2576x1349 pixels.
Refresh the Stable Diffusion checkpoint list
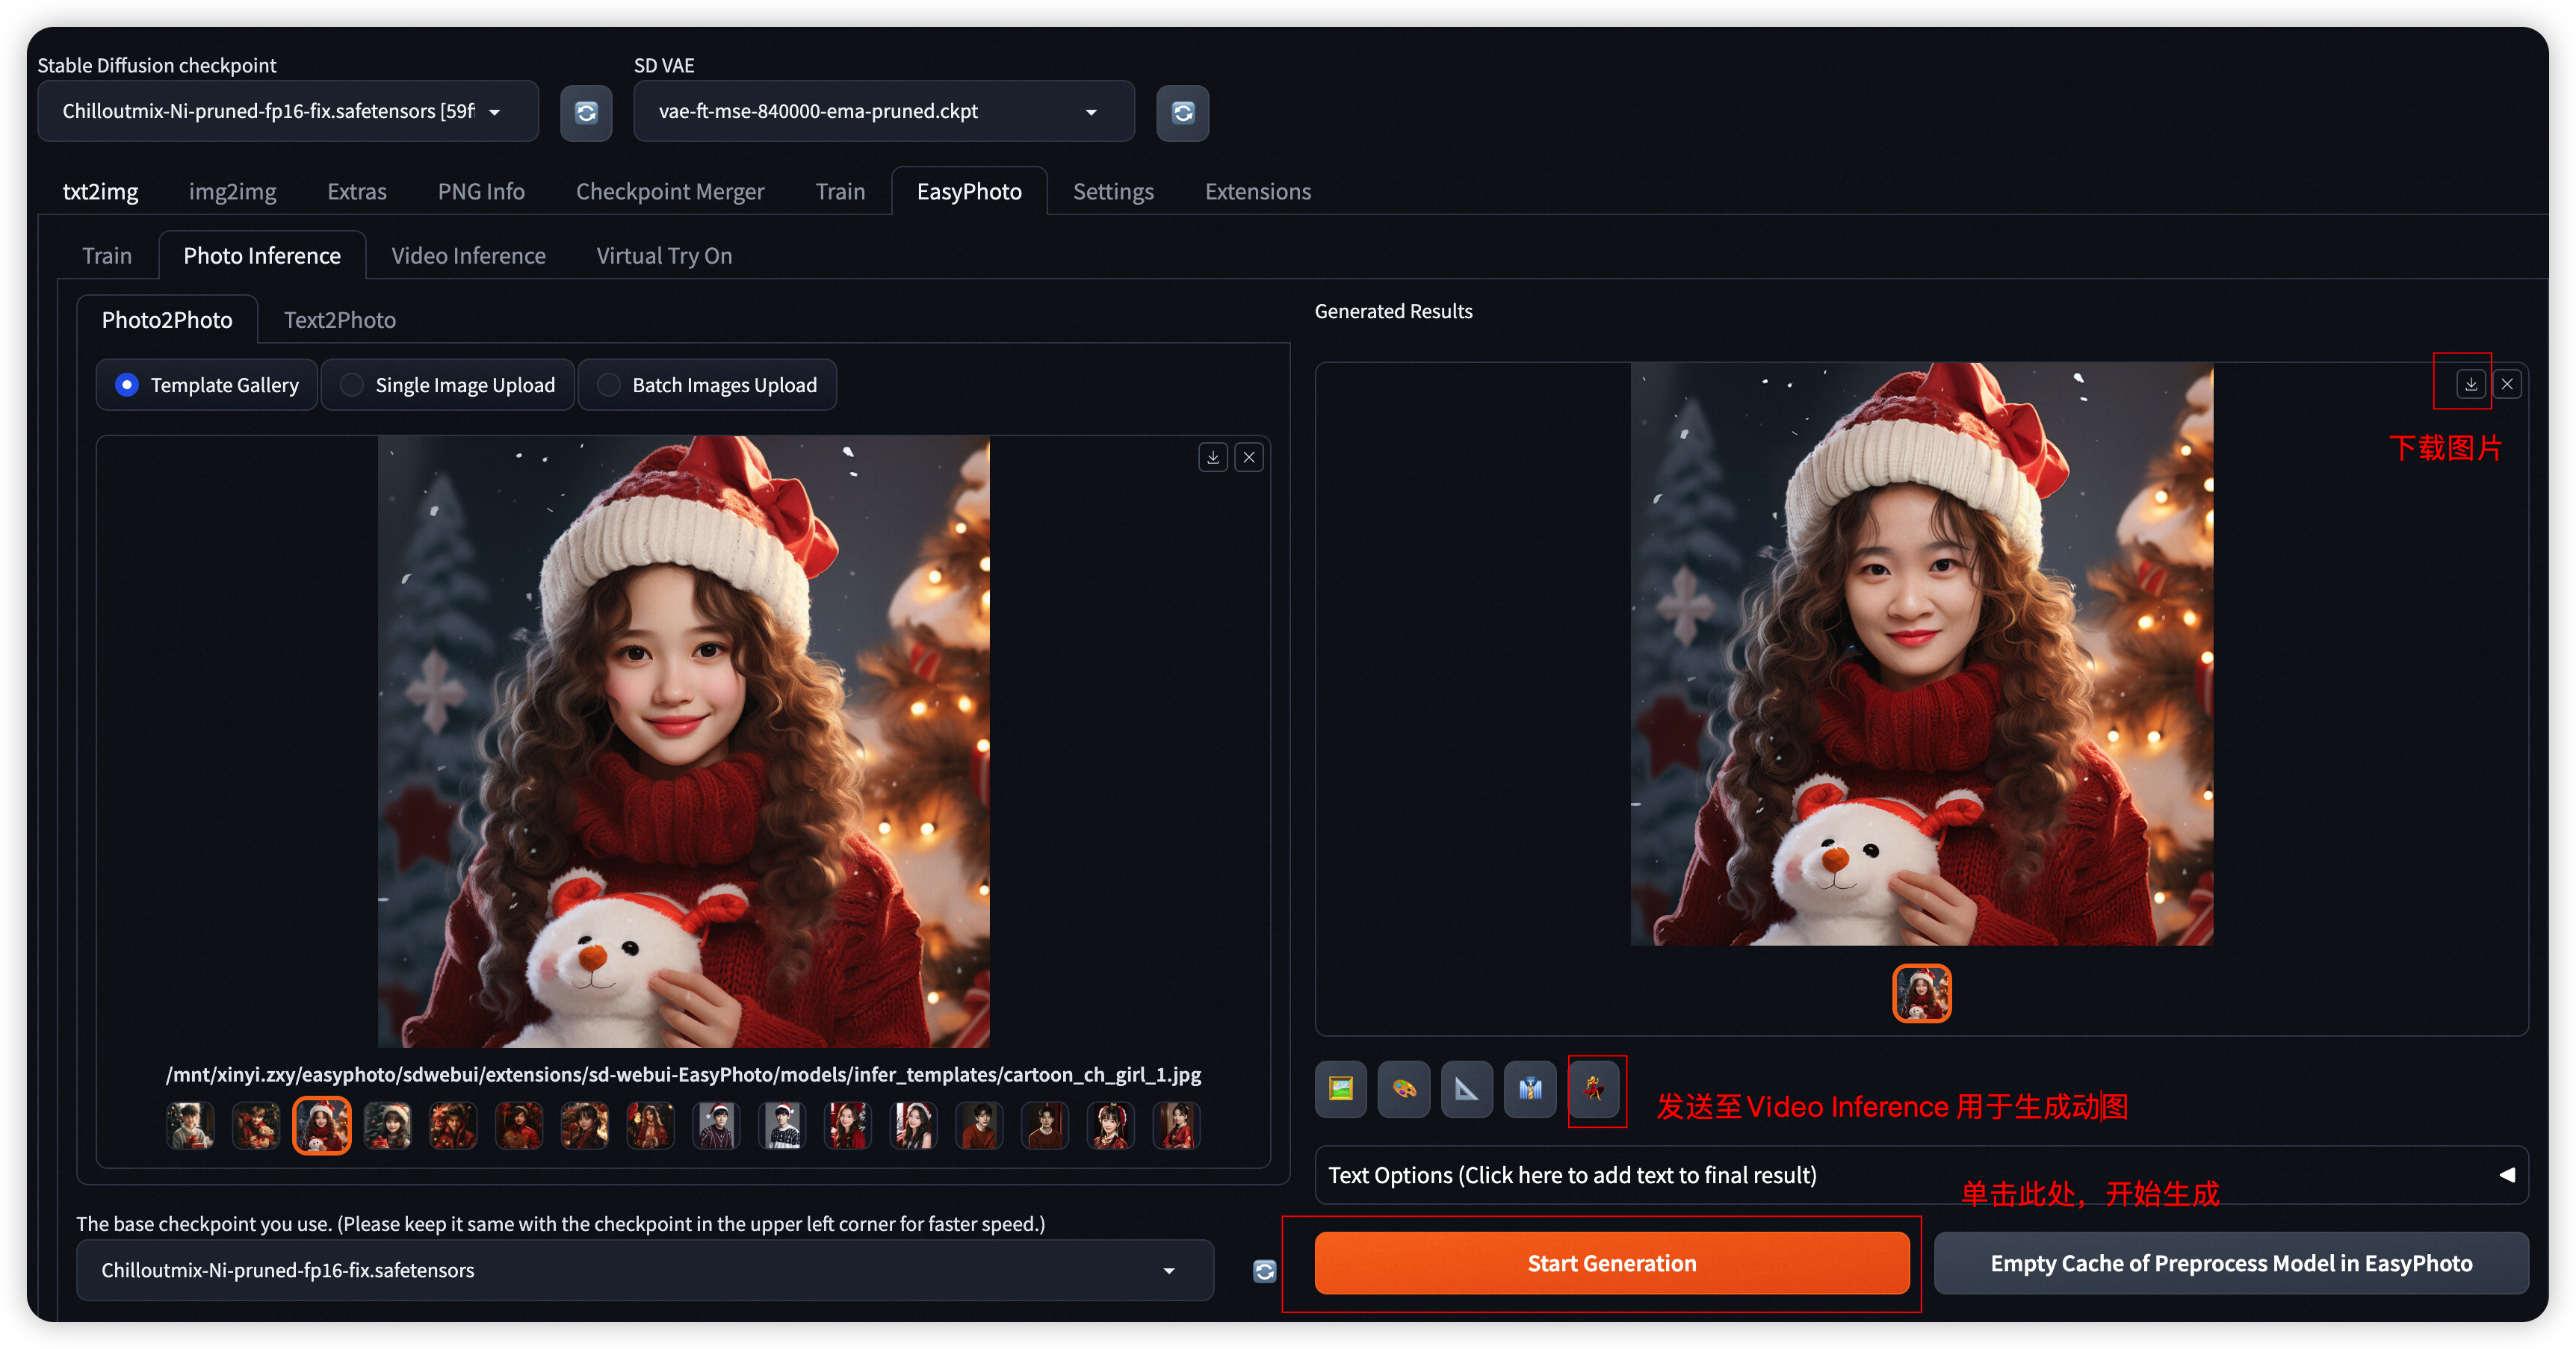(x=586, y=113)
